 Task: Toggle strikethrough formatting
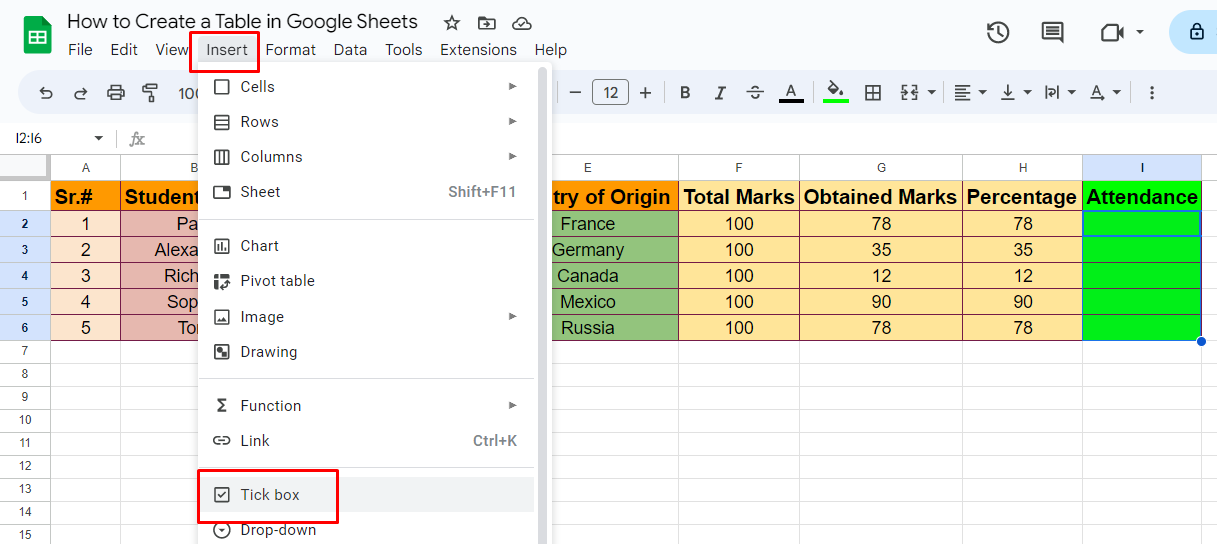coord(755,93)
